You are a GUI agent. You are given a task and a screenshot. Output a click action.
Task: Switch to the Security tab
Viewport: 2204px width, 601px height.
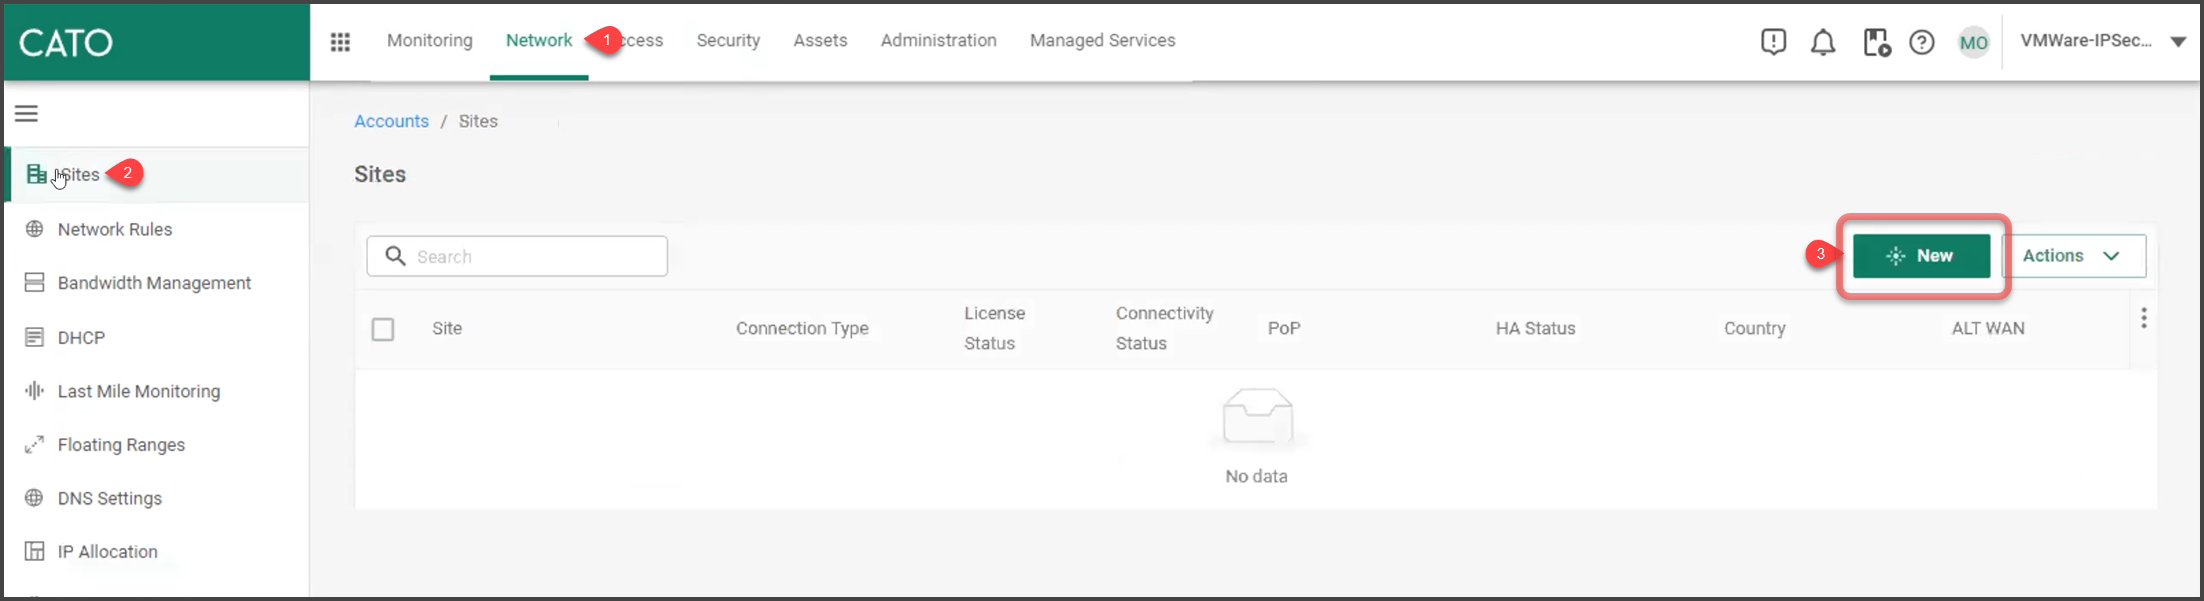pyautogui.click(x=728, y=41)
